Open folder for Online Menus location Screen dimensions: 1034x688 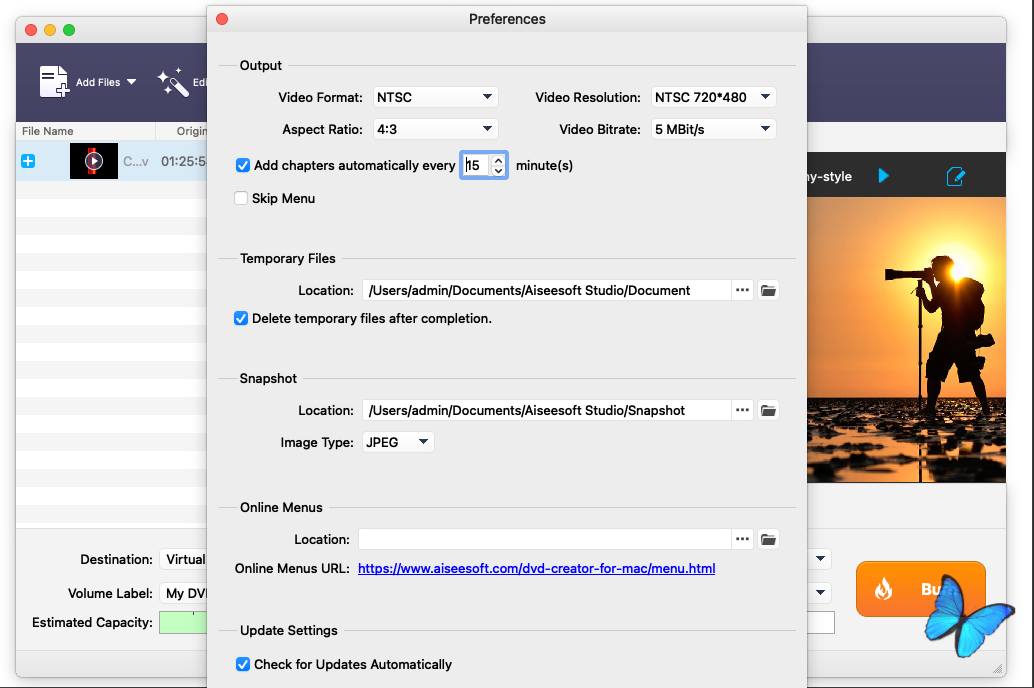(x=768, y=539)
